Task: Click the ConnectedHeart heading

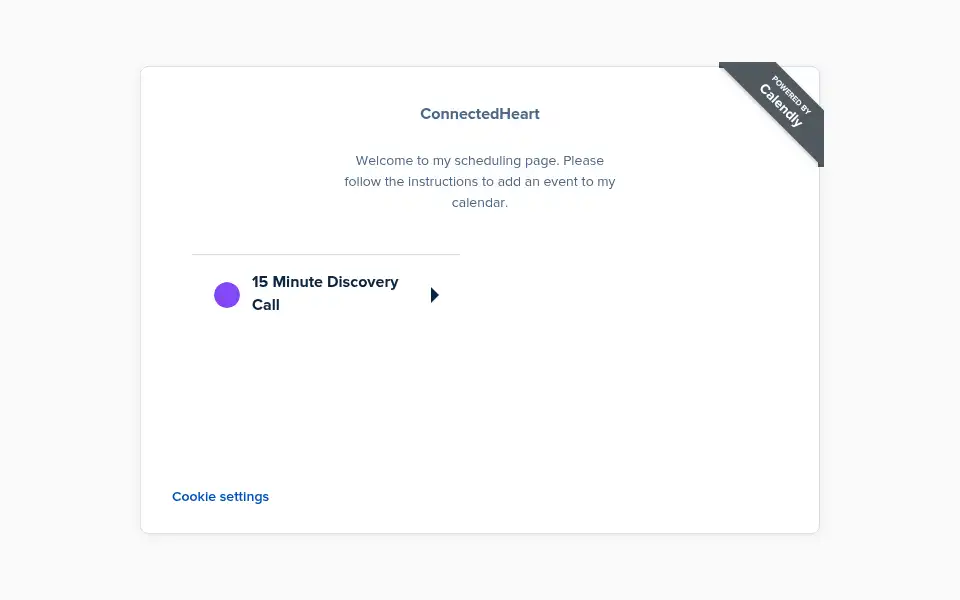Action: tap(480, 114)
